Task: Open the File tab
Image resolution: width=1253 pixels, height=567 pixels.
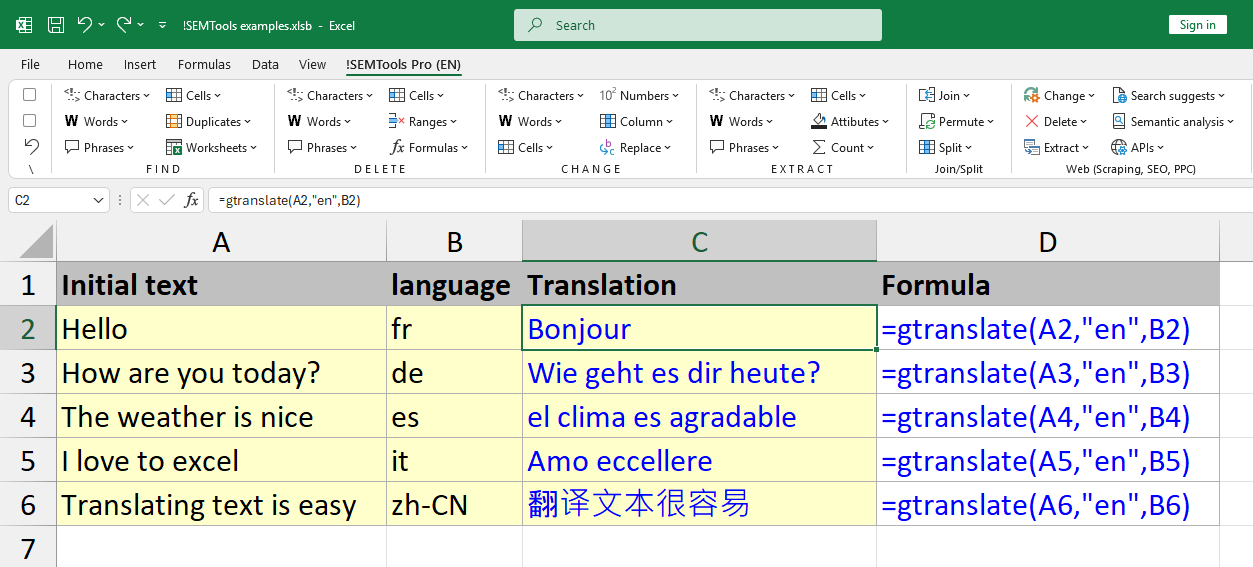Action: (30, 65)
